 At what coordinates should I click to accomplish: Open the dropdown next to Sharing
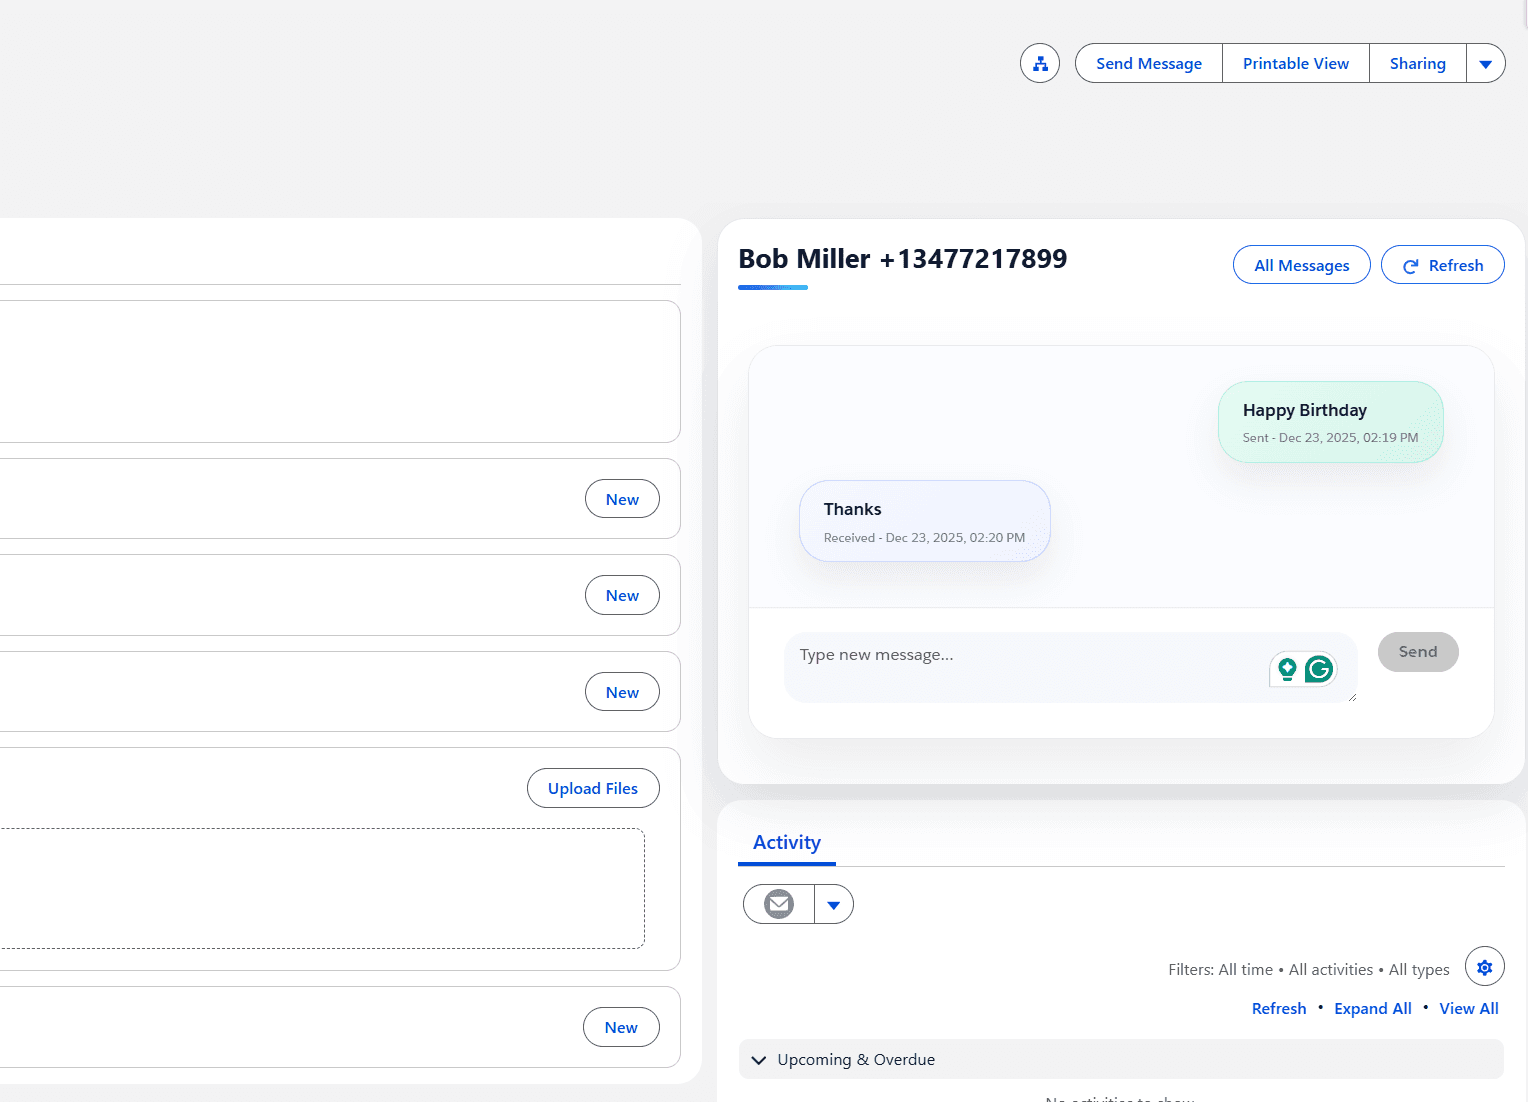(x=1486, y=63)
